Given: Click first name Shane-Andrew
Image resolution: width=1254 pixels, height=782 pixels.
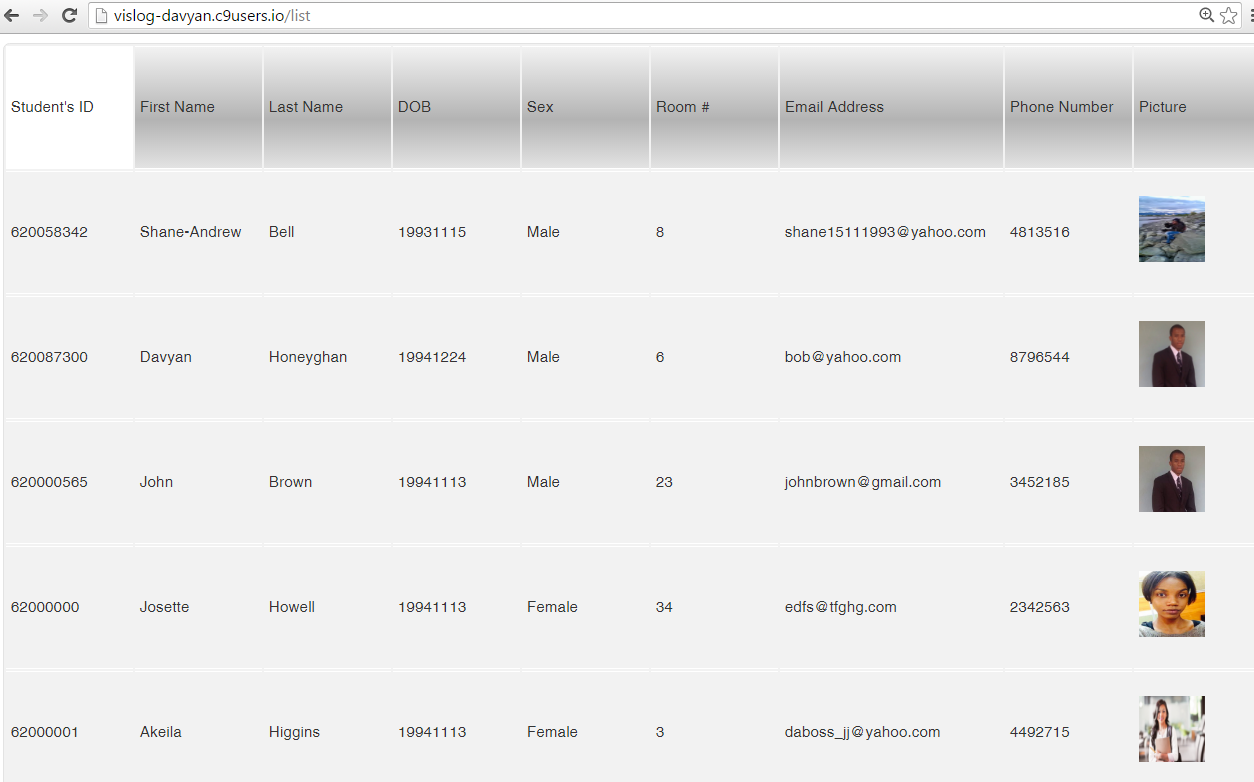Looking at the screenshot, I should [190, 232].
